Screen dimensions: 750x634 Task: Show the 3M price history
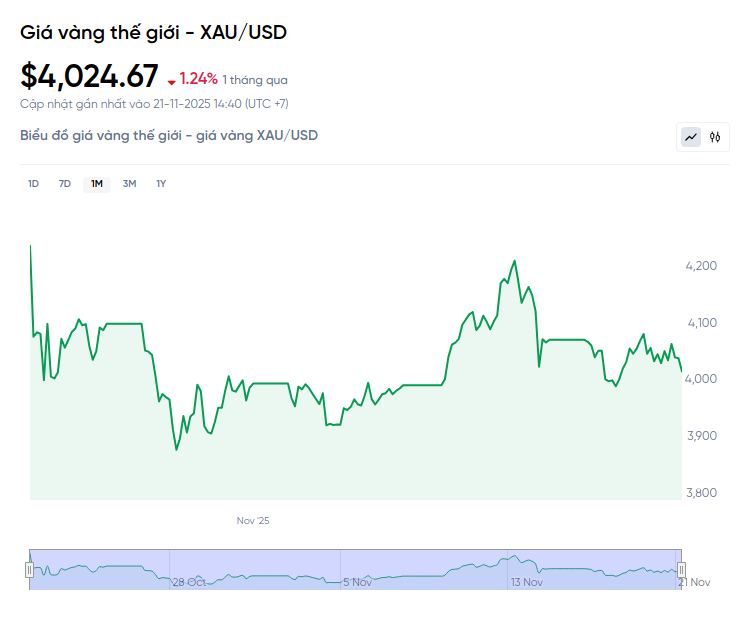129,183
